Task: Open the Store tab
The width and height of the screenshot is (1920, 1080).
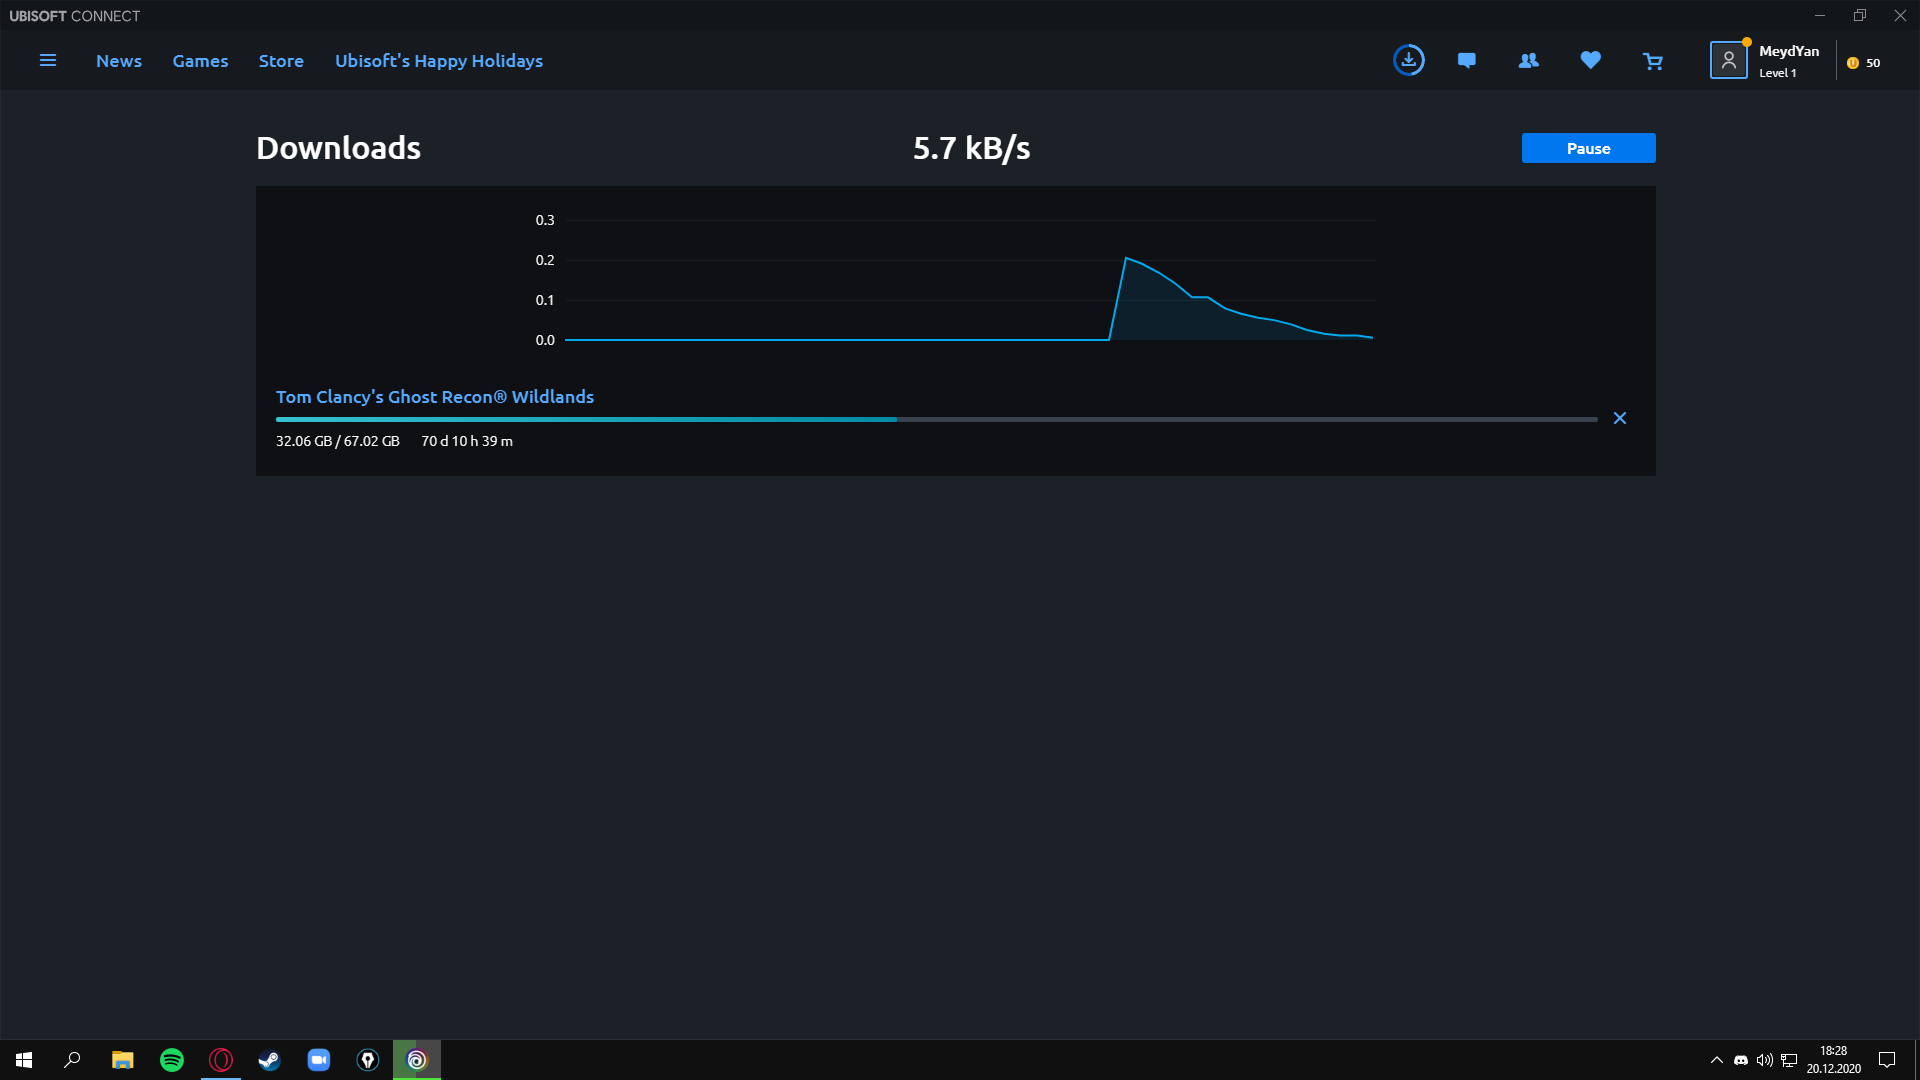Action: tap(281, 61)
